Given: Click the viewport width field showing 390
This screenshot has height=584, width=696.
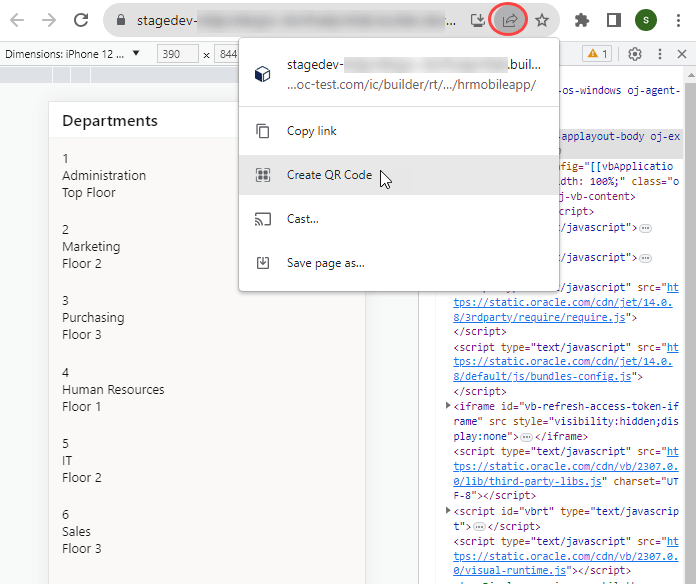Looking at the screenshot, I should pyautogui.click(x=178, y=54).
